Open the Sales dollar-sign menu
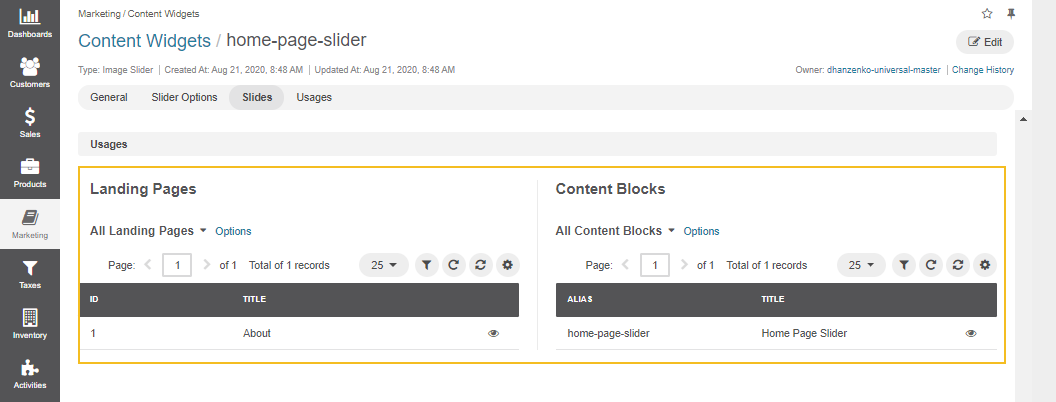The image size is (1056, 402). (30, 123)
